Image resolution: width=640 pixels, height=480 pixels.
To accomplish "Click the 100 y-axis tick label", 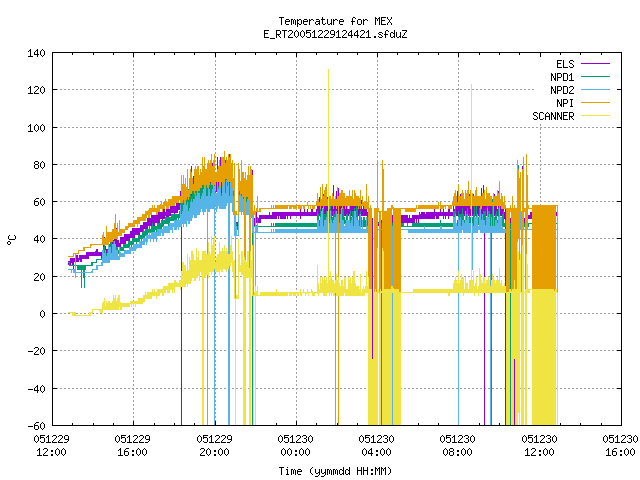I will [x=36, y=128].
